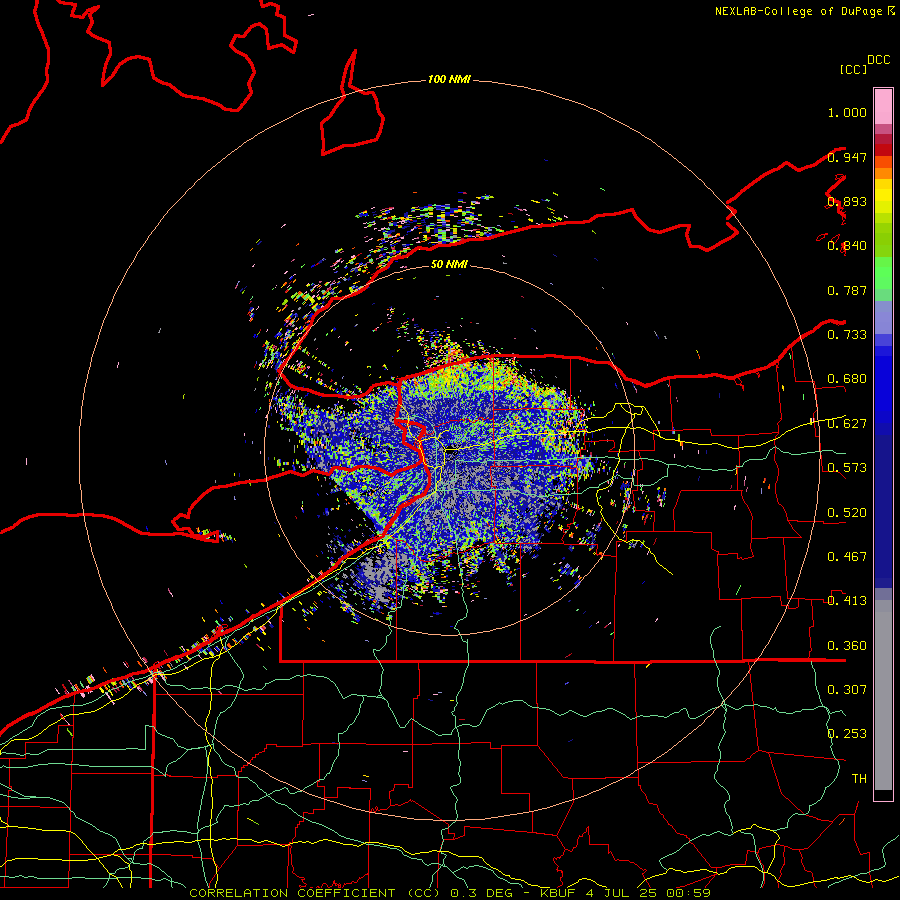
Task: Click the 50 NMI range ring label
Action: (x=449, y=264)
